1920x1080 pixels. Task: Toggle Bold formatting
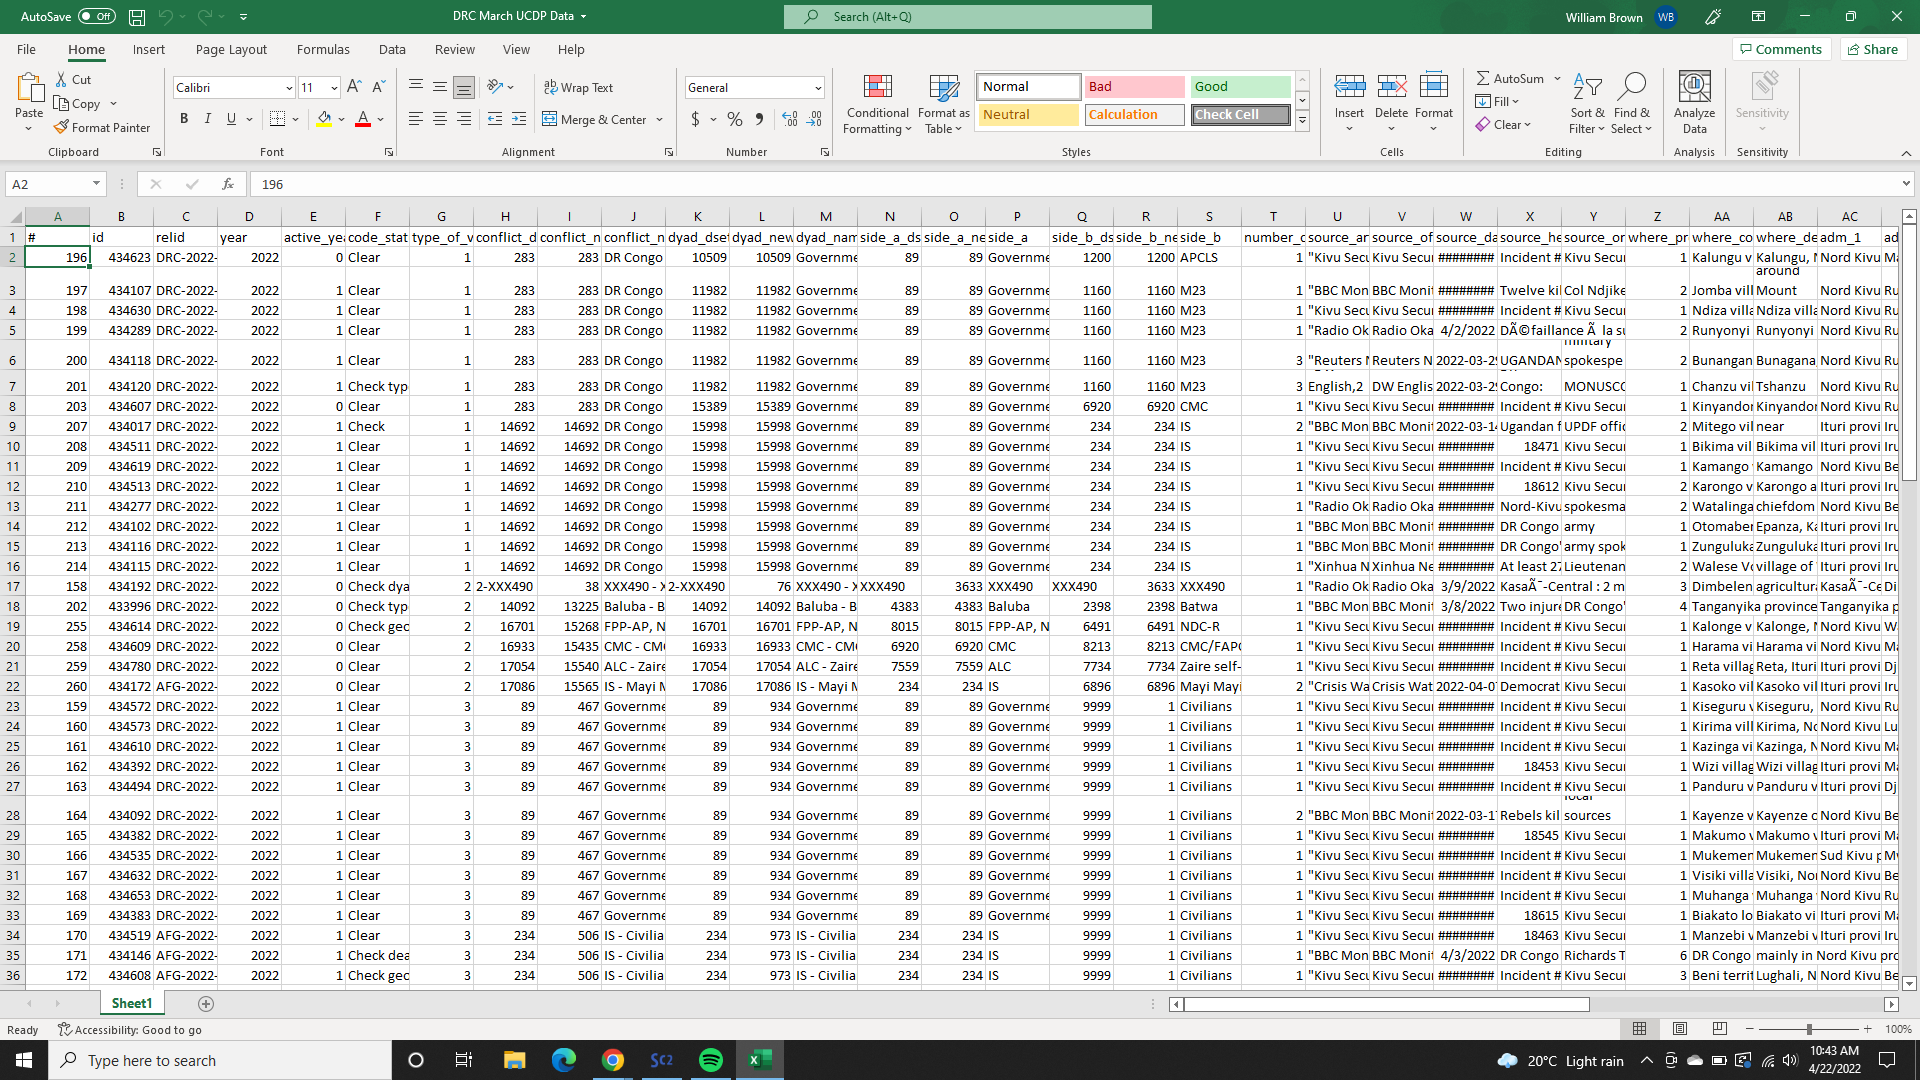[184, 119]
